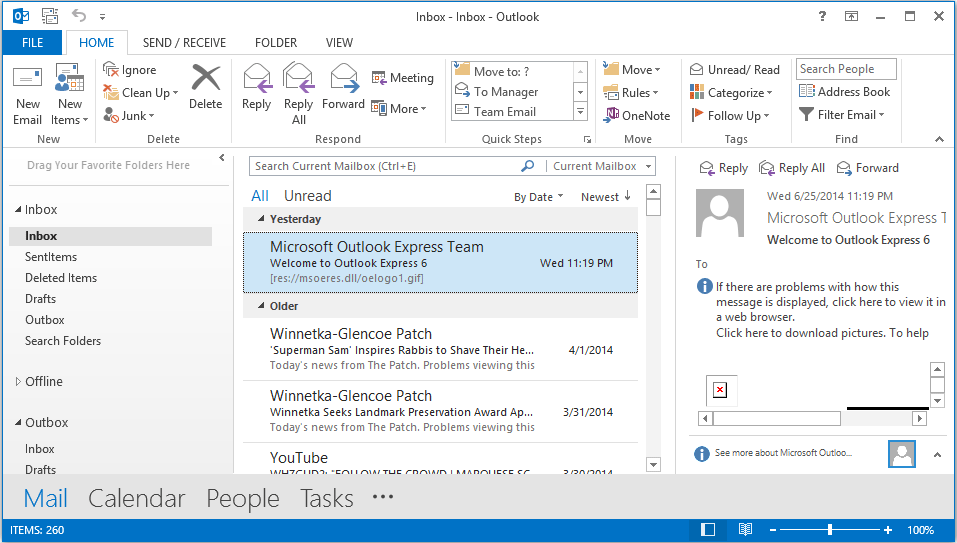This screenshot has width=957, height=543.
Task: Switch to the VIEW tab
Action: (x=339, y=43)
